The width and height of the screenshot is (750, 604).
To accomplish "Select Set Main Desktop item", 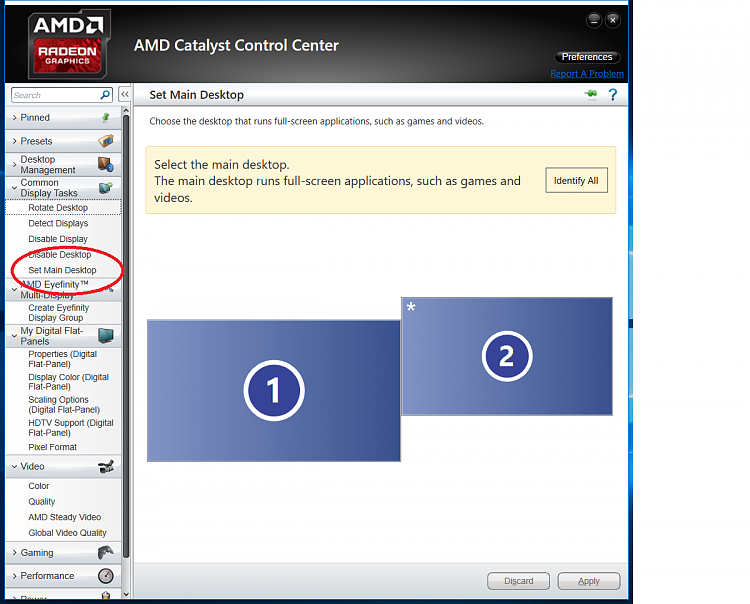I will (62, 270).
